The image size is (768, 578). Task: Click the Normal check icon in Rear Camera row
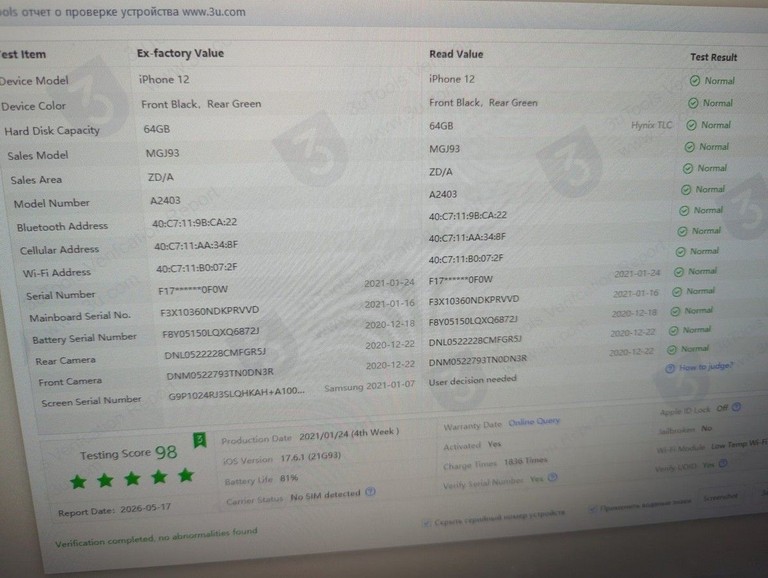[673, 331]
